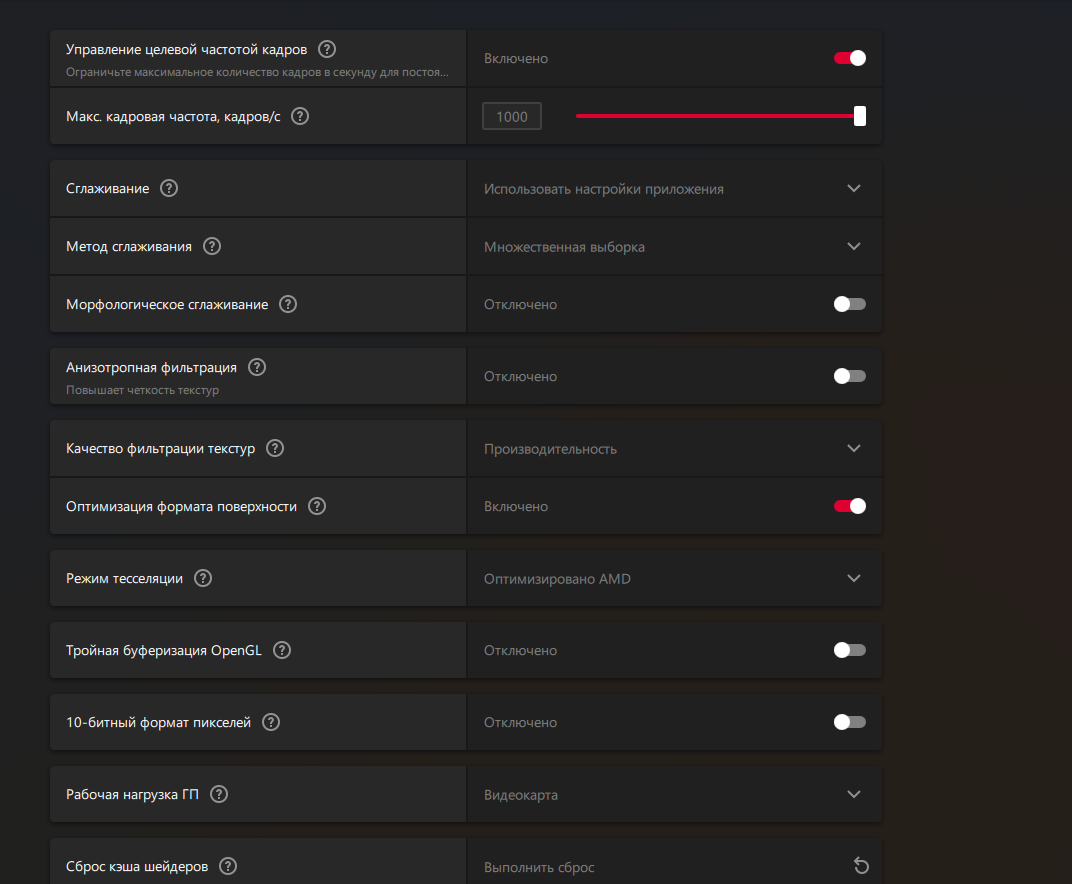This screenshot has width=1072, height=884.
Task: Select the Множественная выборка value text
Action: 564,247
